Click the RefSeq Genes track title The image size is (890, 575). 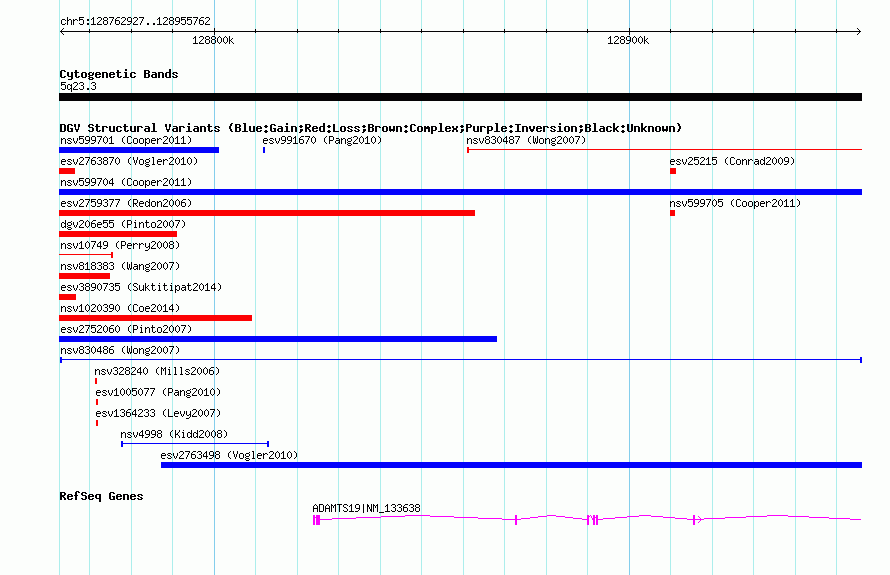[101, 496]
